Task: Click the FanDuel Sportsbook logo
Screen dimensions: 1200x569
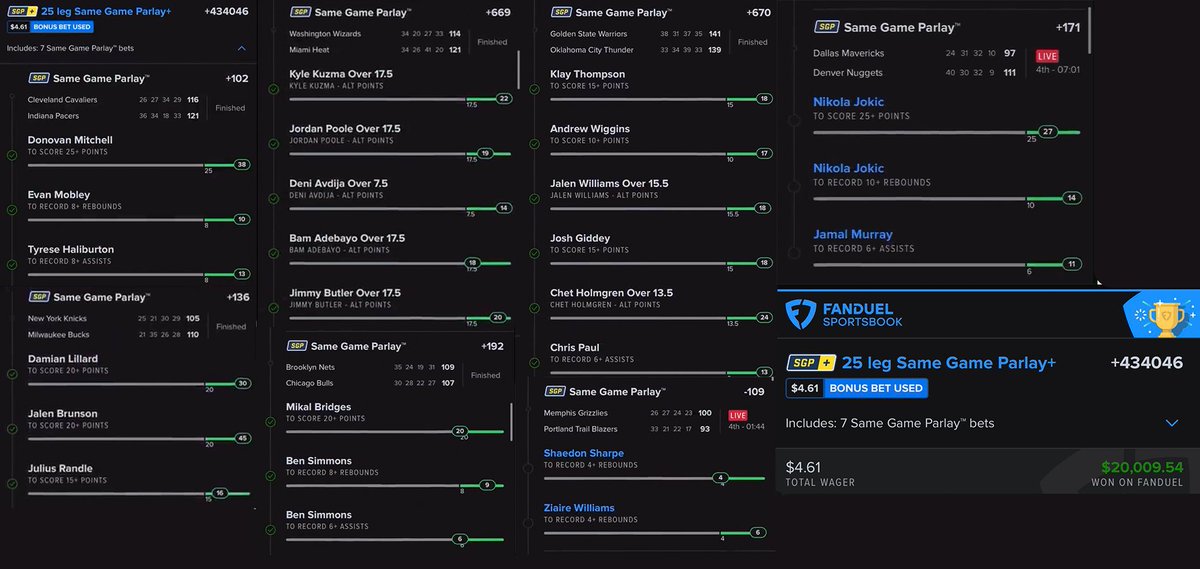Action: click(x=844, y=313)
